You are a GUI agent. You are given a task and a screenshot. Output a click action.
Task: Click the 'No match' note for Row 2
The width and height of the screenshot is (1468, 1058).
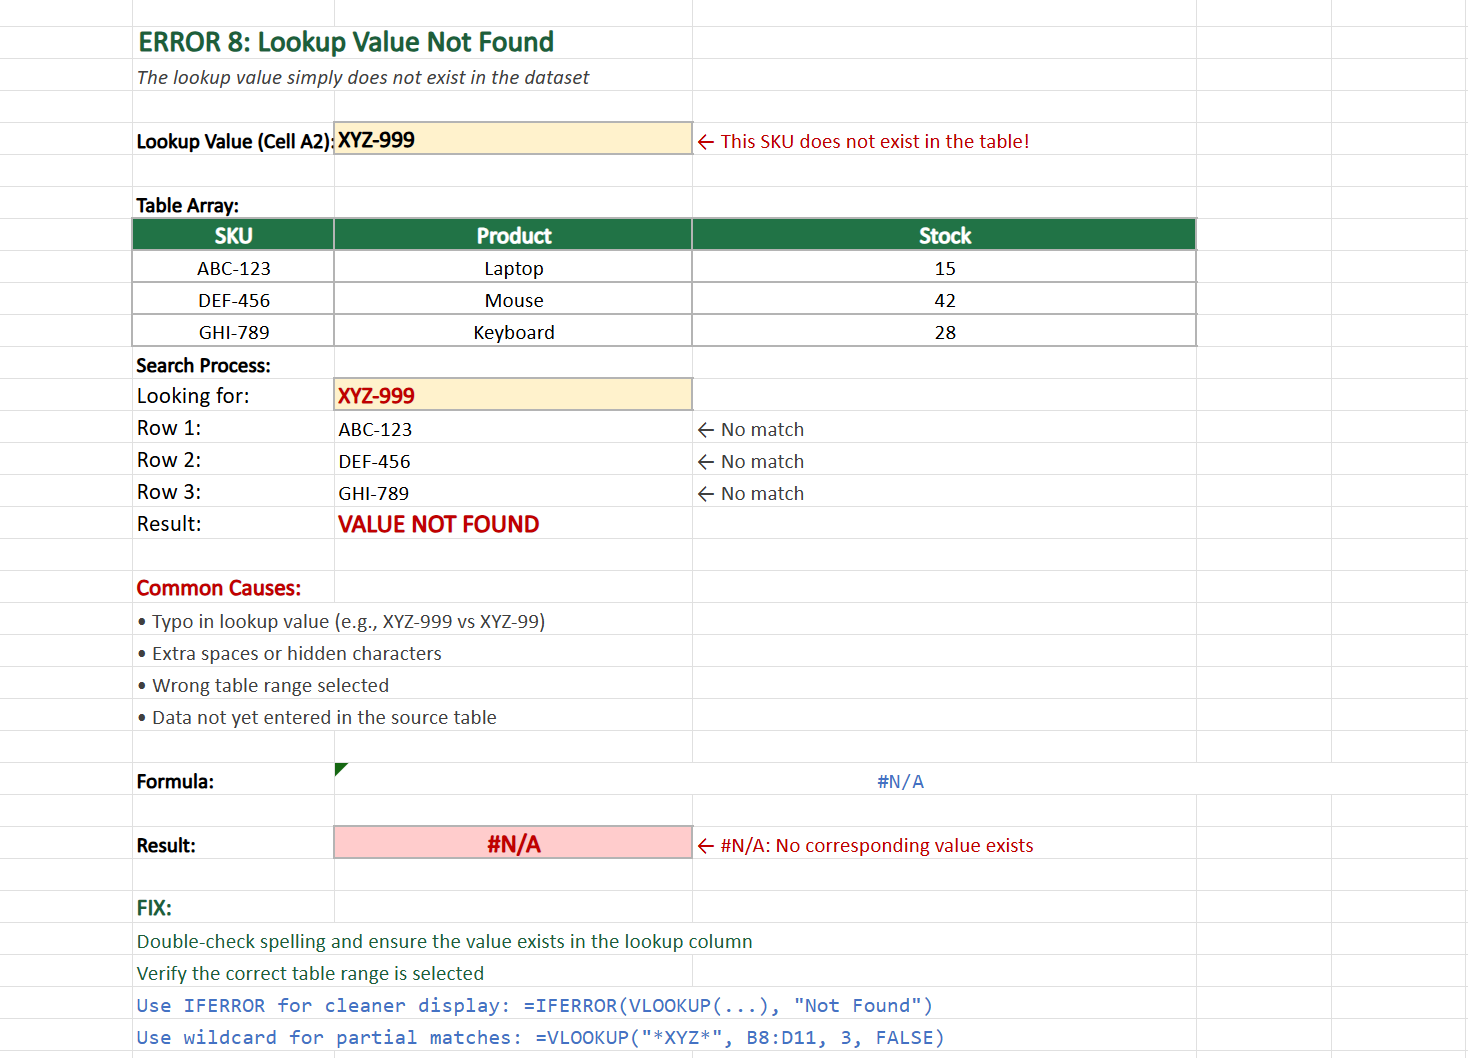(x=751, y=461)
